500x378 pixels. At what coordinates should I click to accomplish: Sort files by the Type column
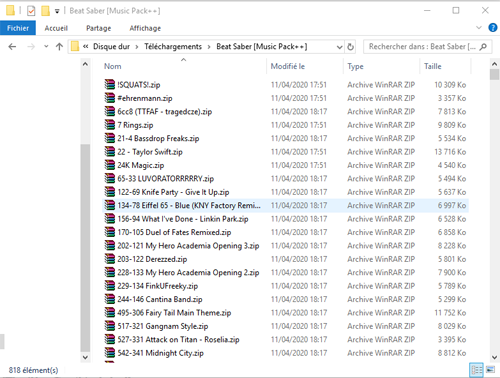(355, 66)
